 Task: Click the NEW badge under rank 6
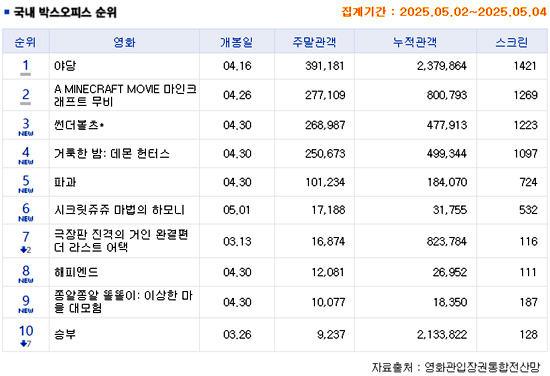(x=26, y=219)
